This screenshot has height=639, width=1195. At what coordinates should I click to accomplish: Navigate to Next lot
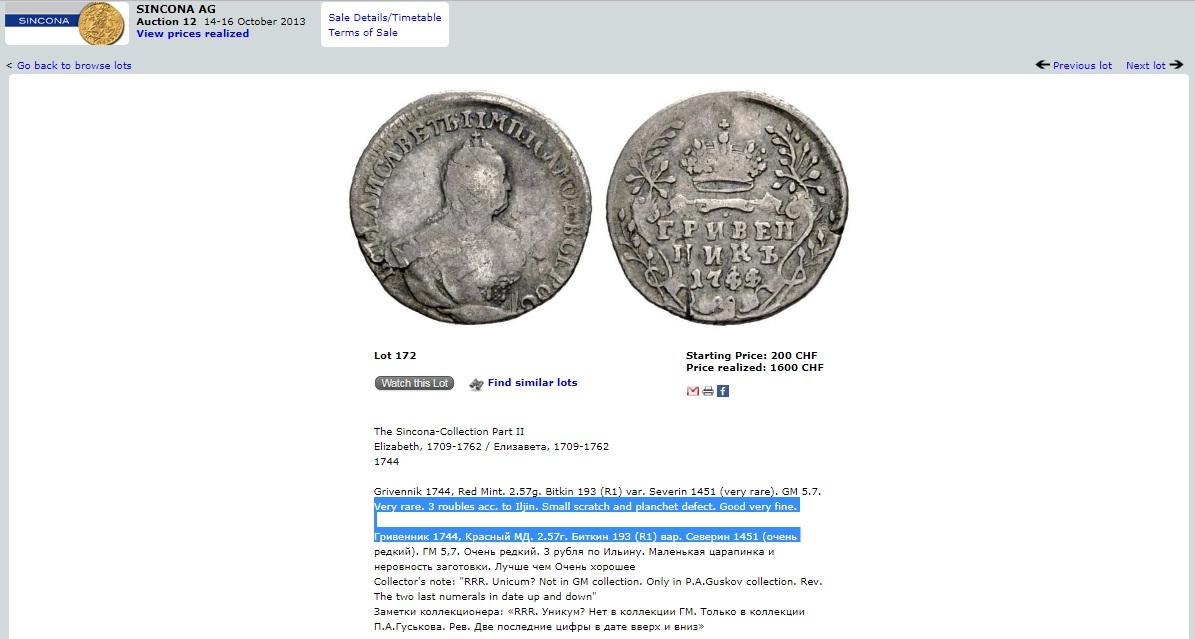click(1145, 66)
